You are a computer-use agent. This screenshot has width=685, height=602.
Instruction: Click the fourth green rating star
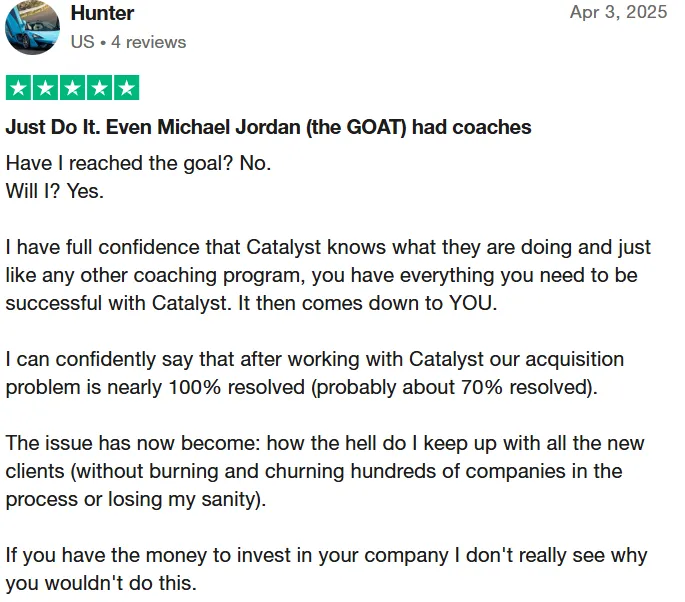100,88
